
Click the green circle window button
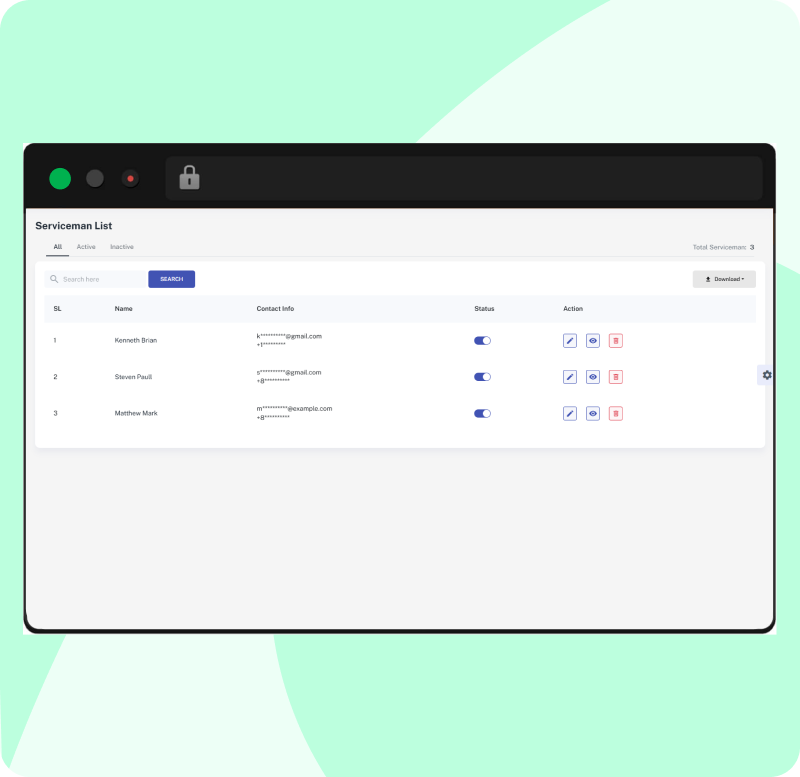tap(60, 179)
